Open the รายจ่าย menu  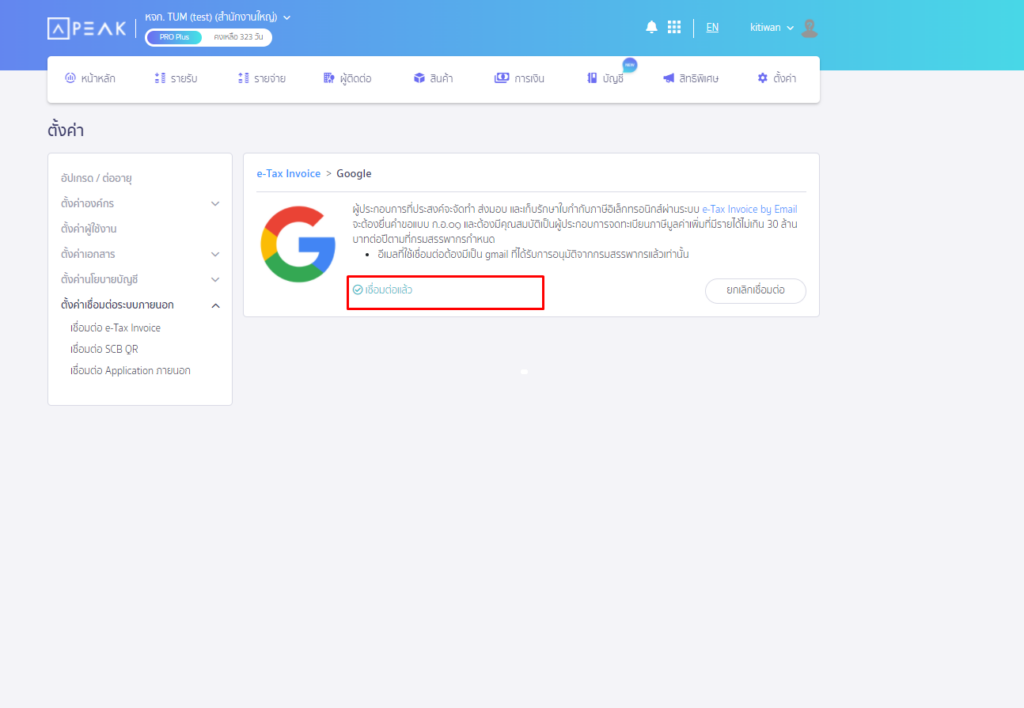[262, 78]
